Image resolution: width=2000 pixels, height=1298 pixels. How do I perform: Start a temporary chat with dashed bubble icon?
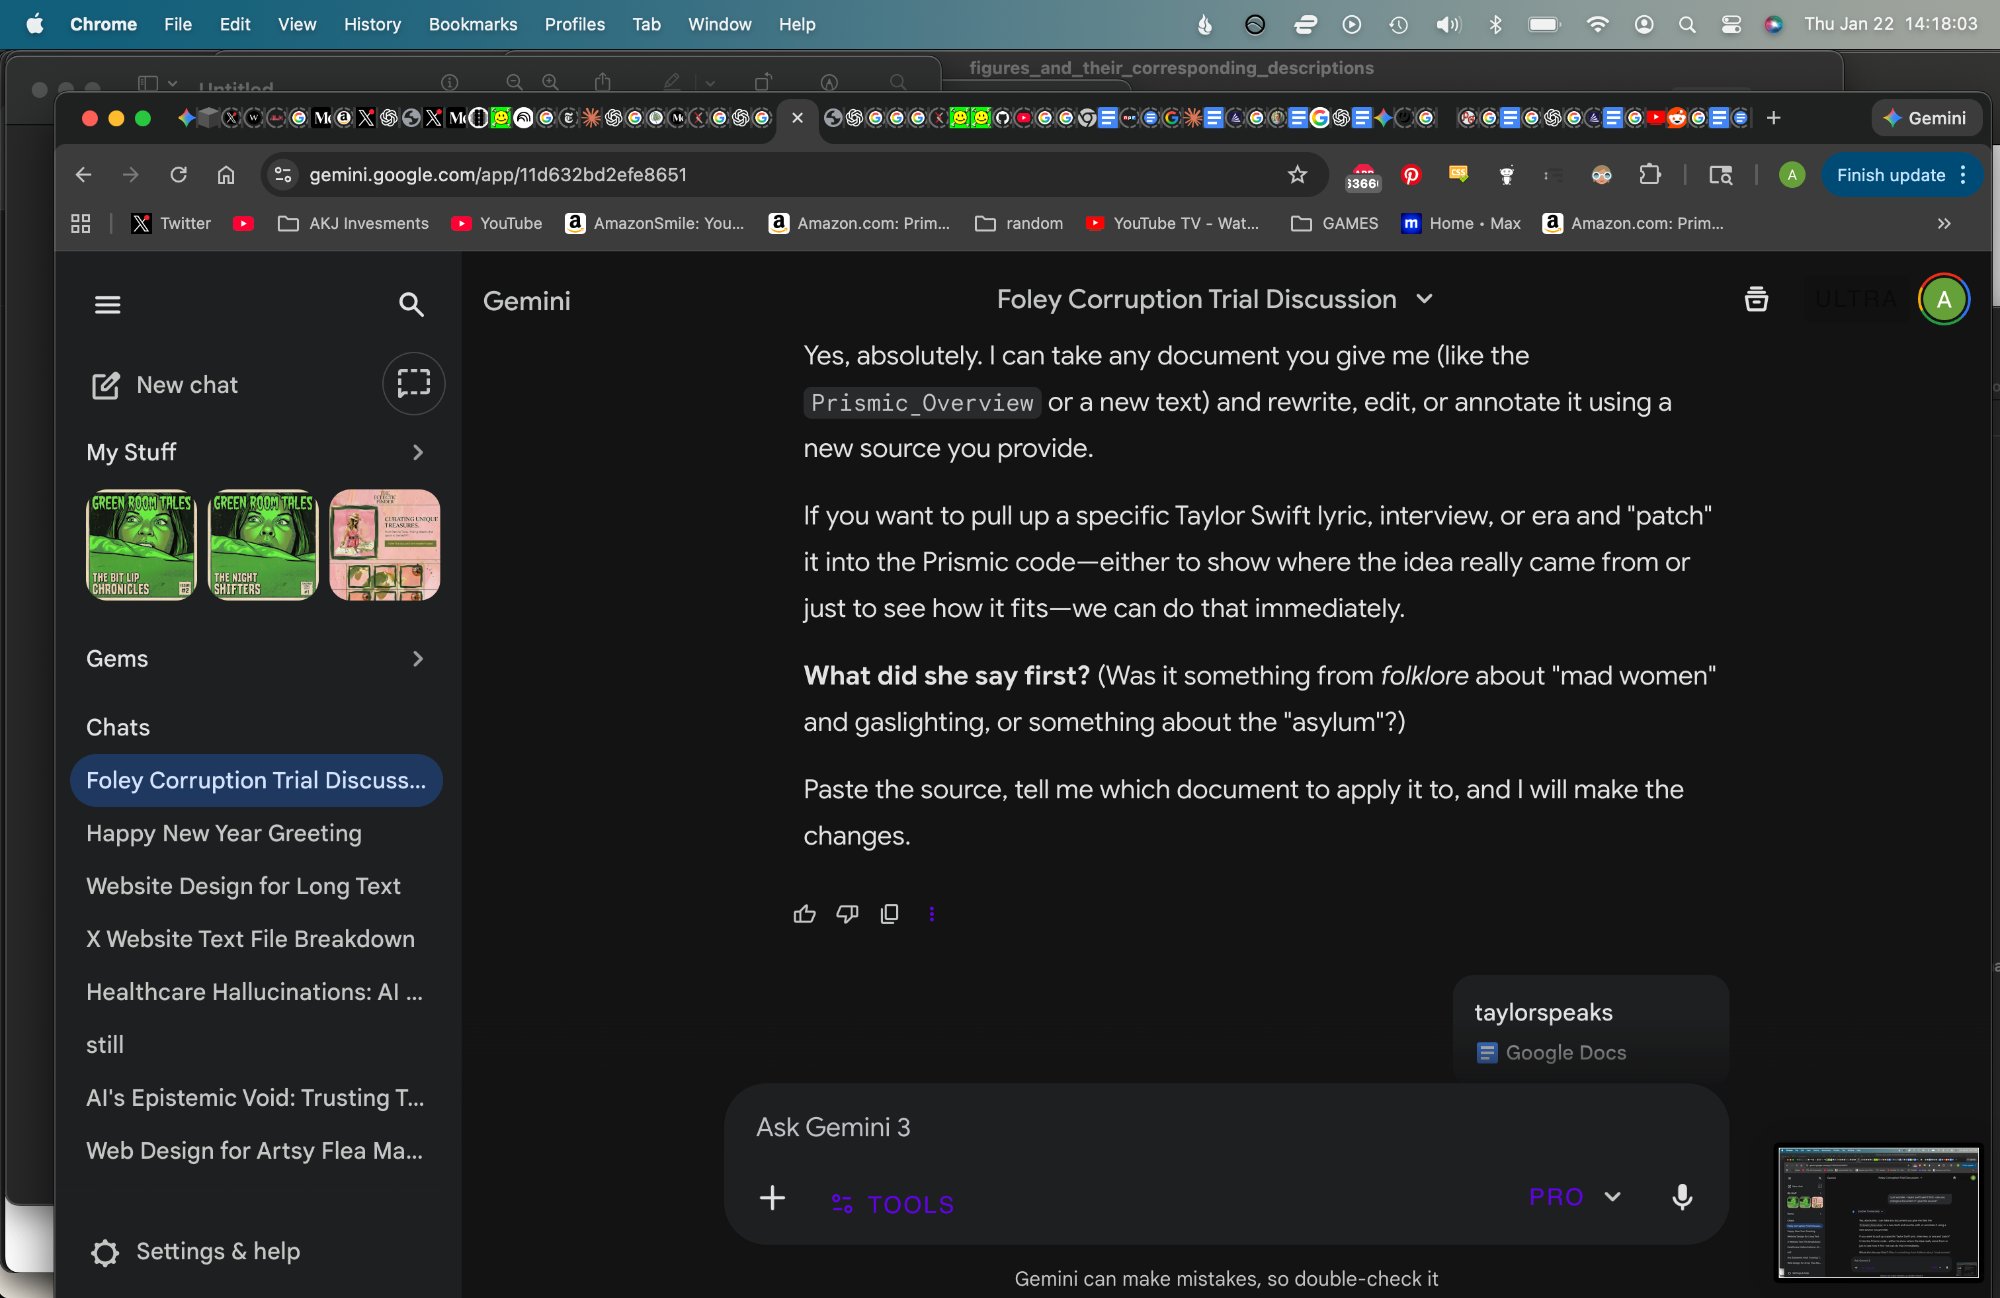click(413, 384)
